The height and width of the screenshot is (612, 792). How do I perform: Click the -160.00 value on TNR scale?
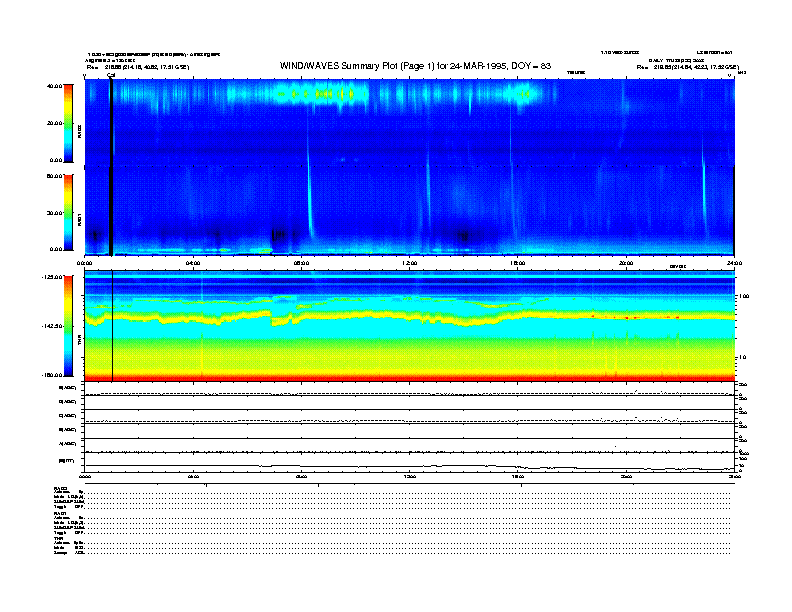pos(52,375)
